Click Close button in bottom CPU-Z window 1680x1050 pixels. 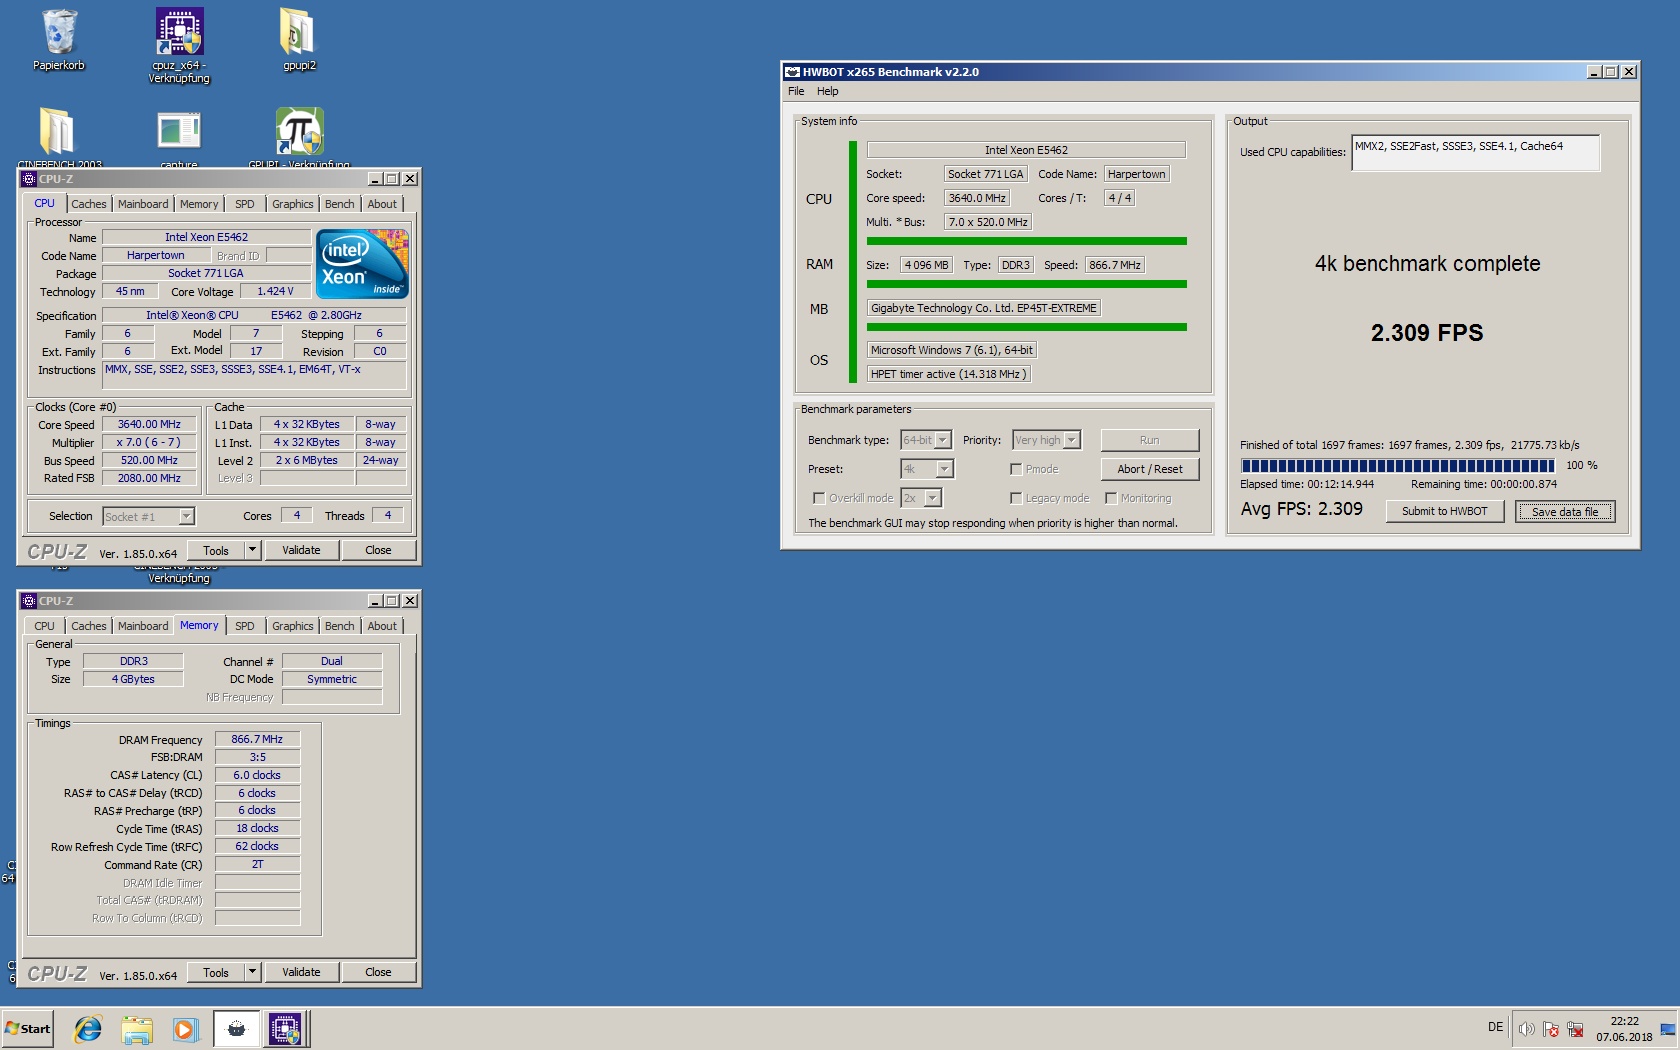pyautogui.click(x=378, y=972)
